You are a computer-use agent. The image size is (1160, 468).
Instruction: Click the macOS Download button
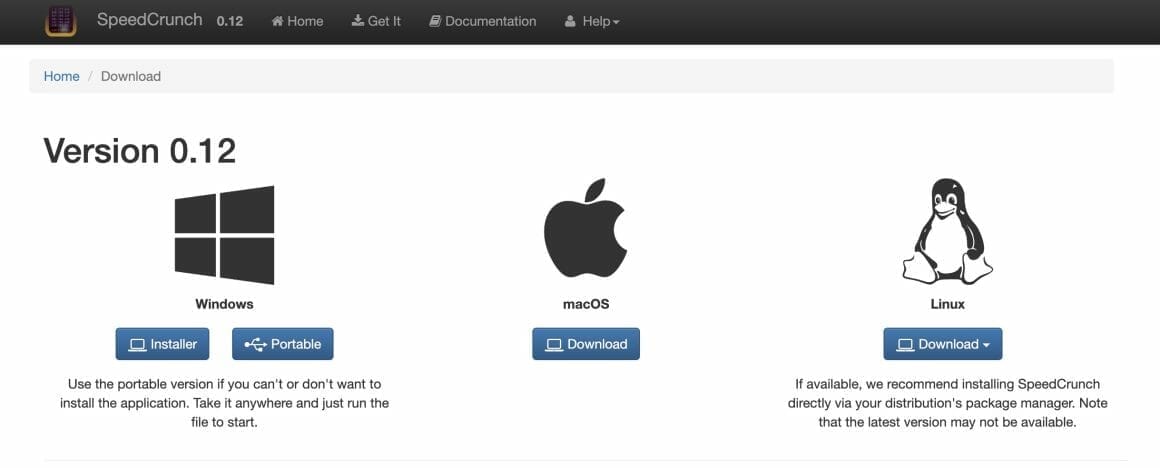click(x=585, y=344)
